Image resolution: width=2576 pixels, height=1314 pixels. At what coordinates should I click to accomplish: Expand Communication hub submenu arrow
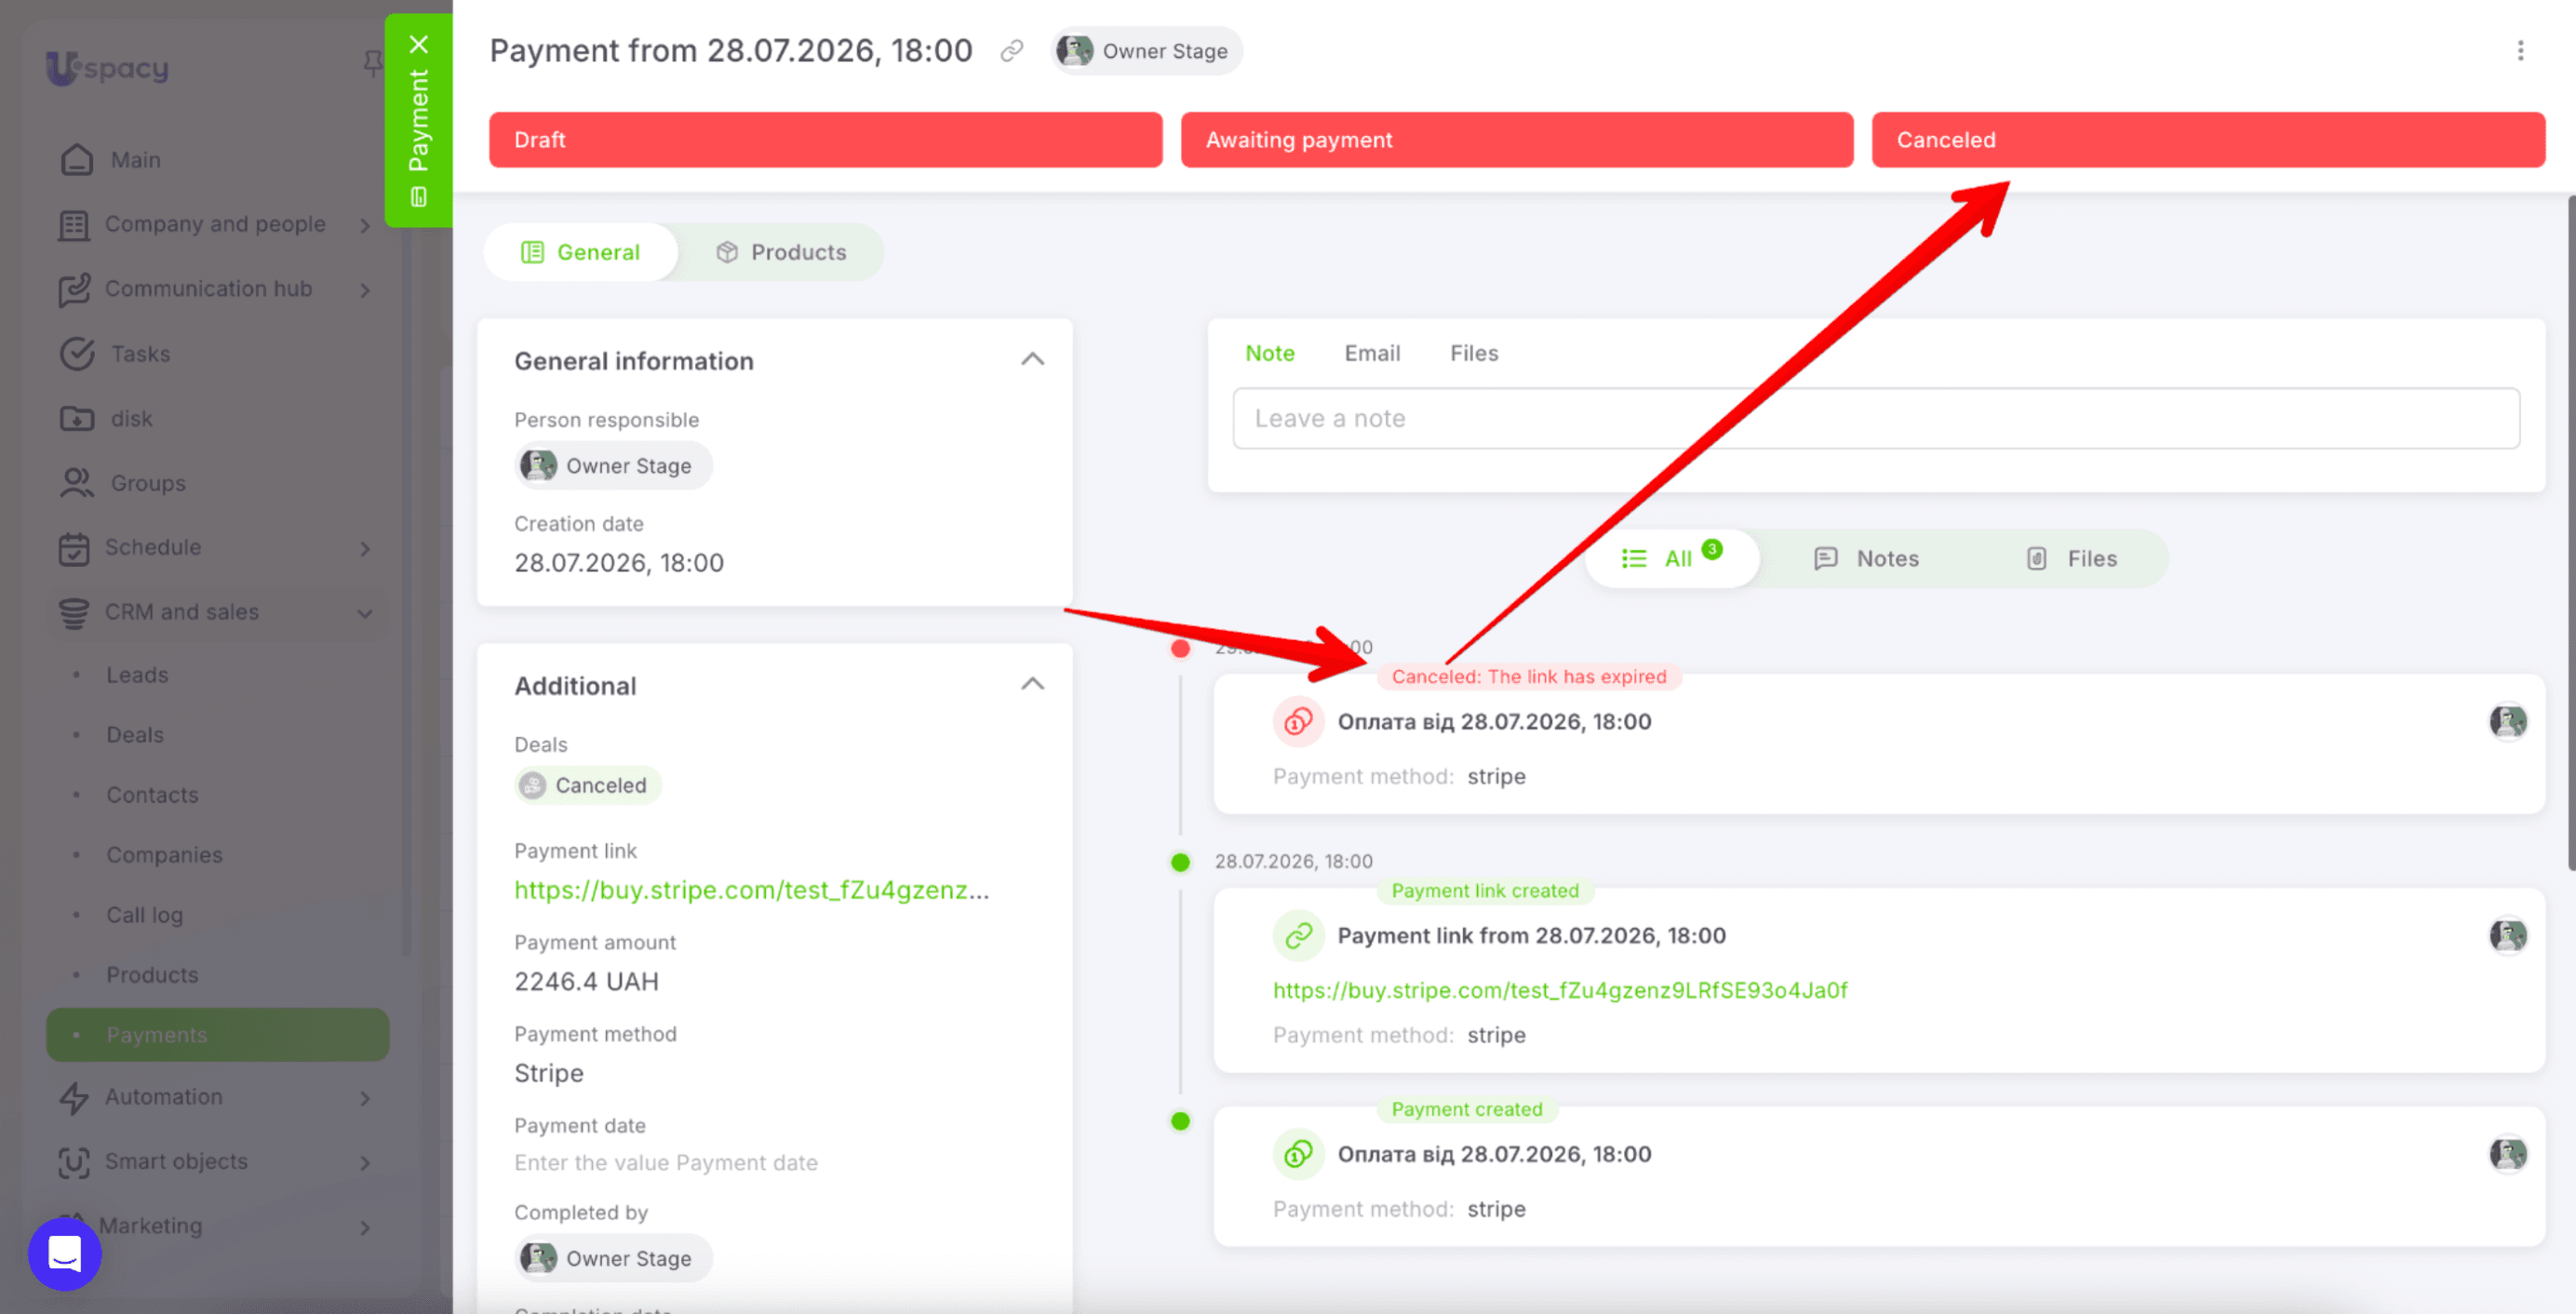tap(365, 290)
